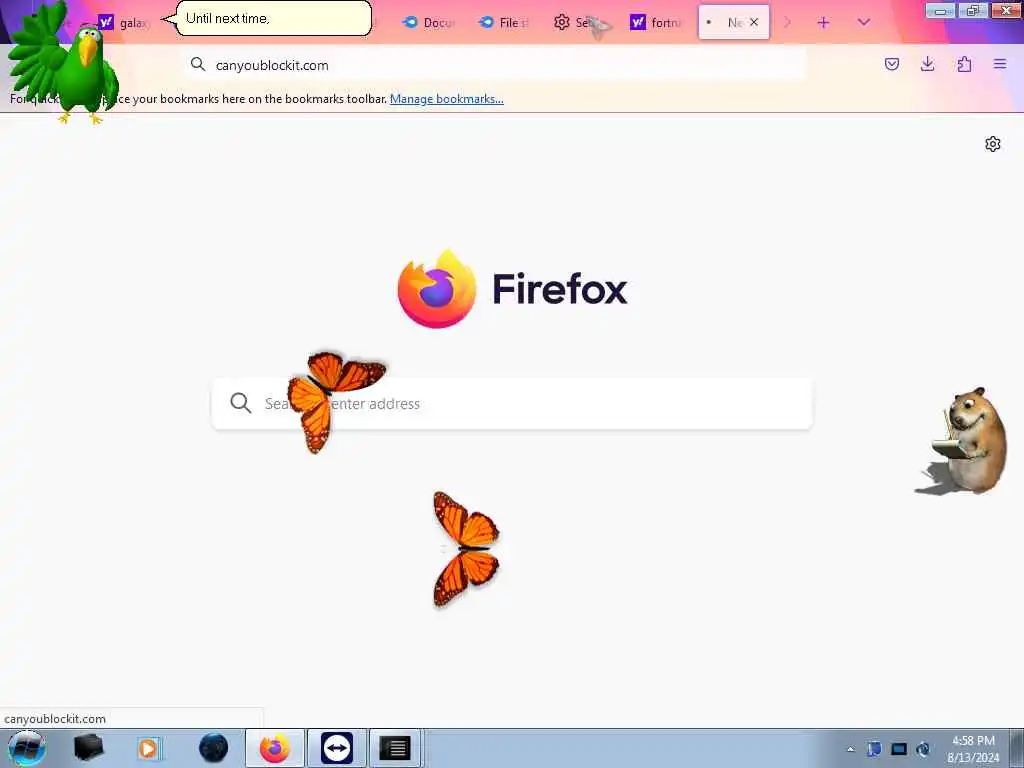Open the Firefox application menu
Image resolution: width=1024 pixels, height=768 pixels.
(x=1000, y=64)
